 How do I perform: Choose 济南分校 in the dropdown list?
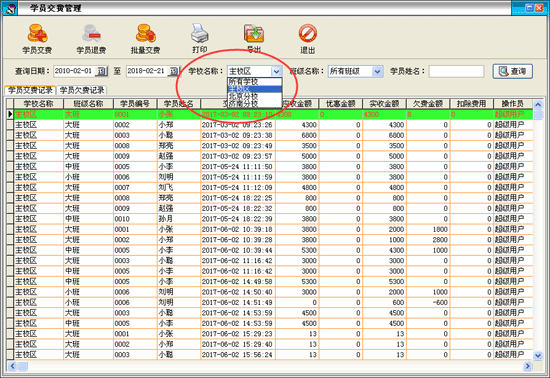coord(255,103)
